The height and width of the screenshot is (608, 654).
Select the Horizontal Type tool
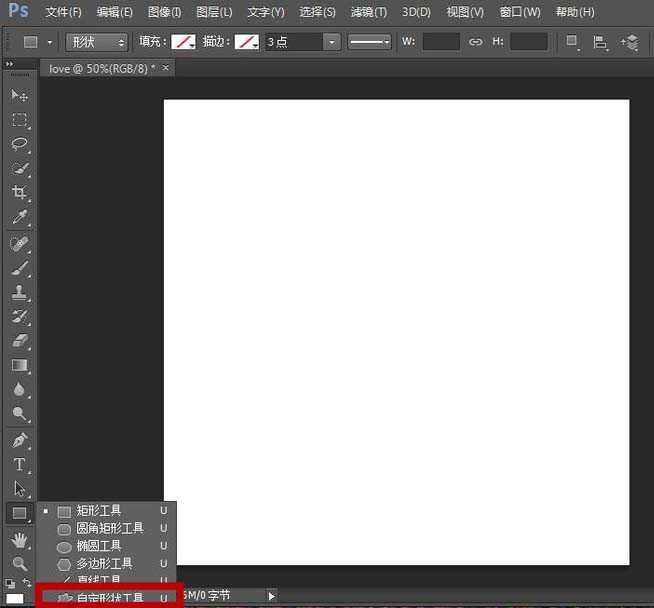(x=19, y=465)
